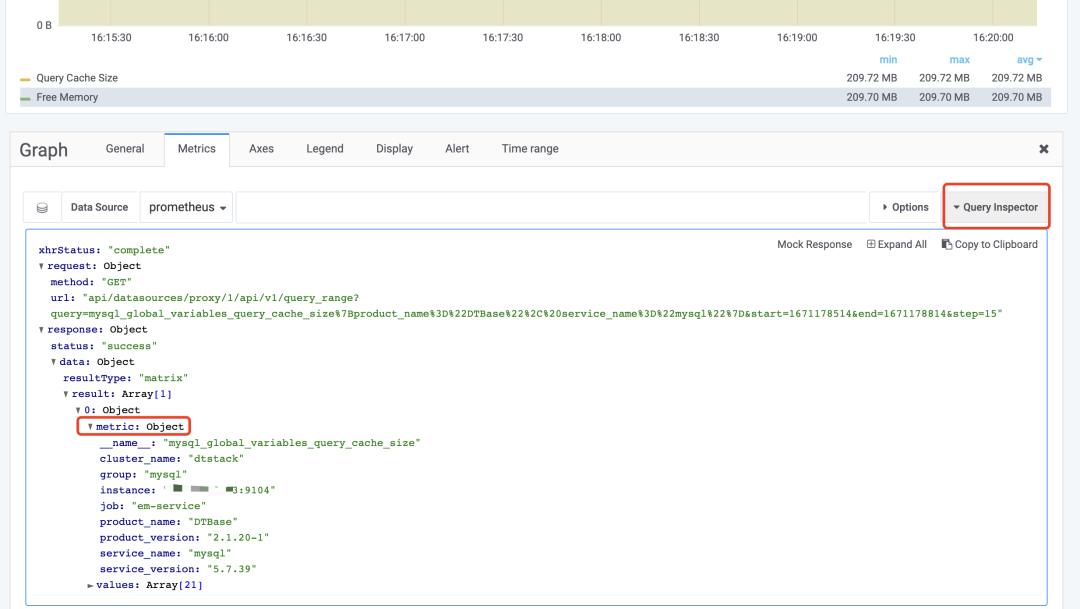
Task: Toggle the Query Cache Size series
Action: click(76, 78)
